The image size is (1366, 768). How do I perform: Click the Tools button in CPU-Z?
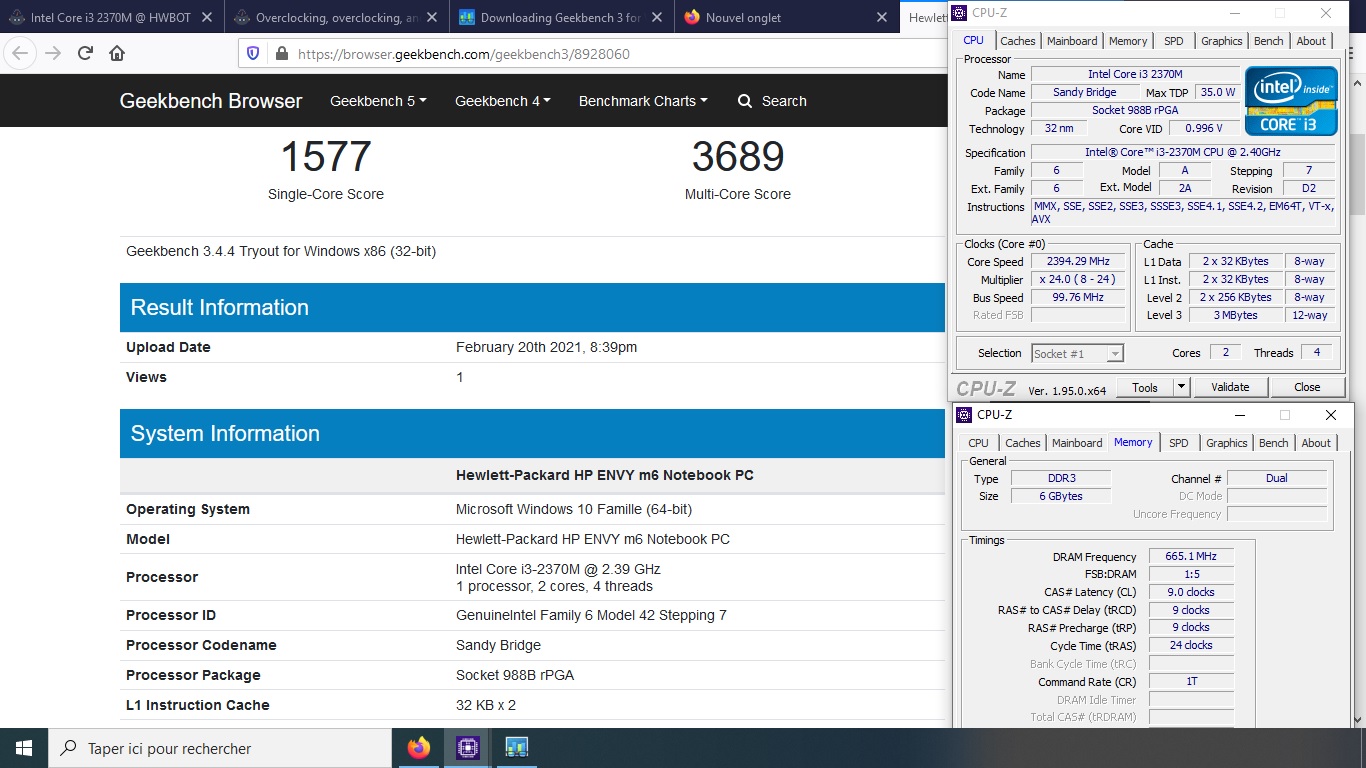tap(1145, 387)
